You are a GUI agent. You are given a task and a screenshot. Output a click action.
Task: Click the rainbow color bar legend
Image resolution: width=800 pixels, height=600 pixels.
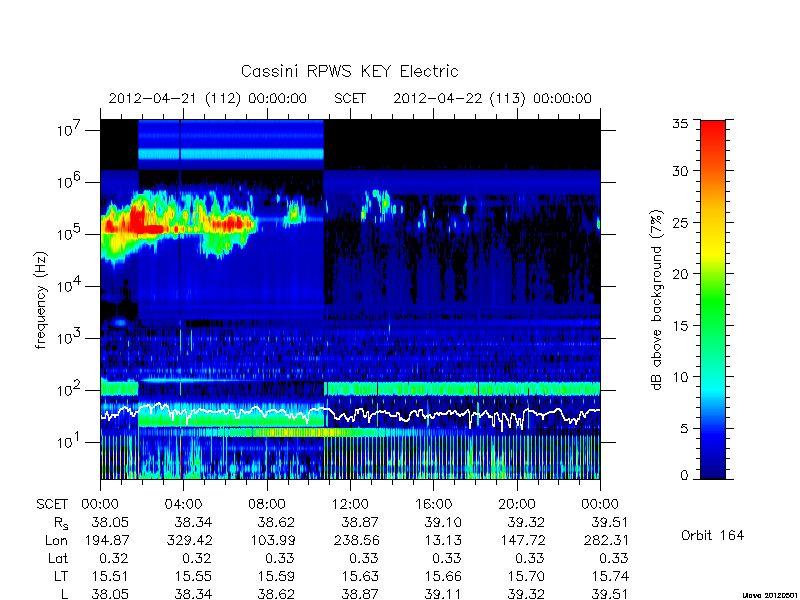(713, 299)
